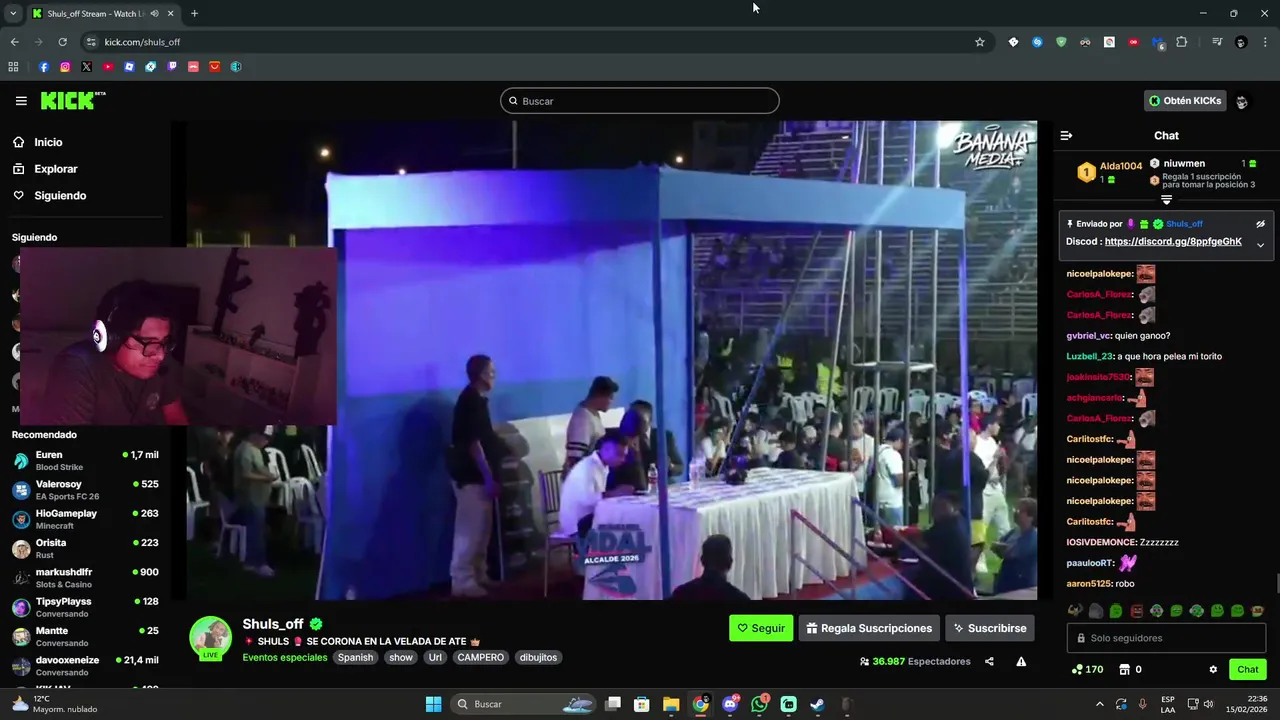This screenshot has width=1280, height=720.
Task: Open the Kick profile avatar menu
Action: (x=1242, y=101)
